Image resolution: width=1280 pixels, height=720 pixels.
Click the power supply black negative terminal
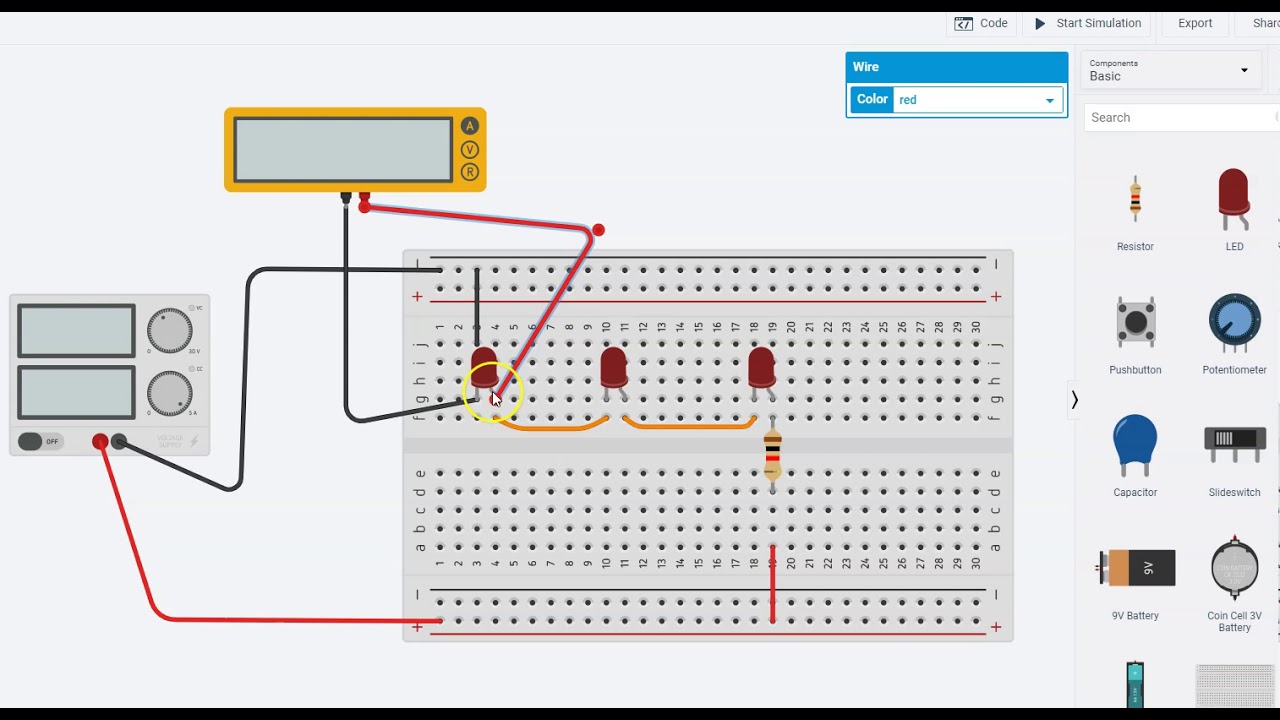(119, 441)
